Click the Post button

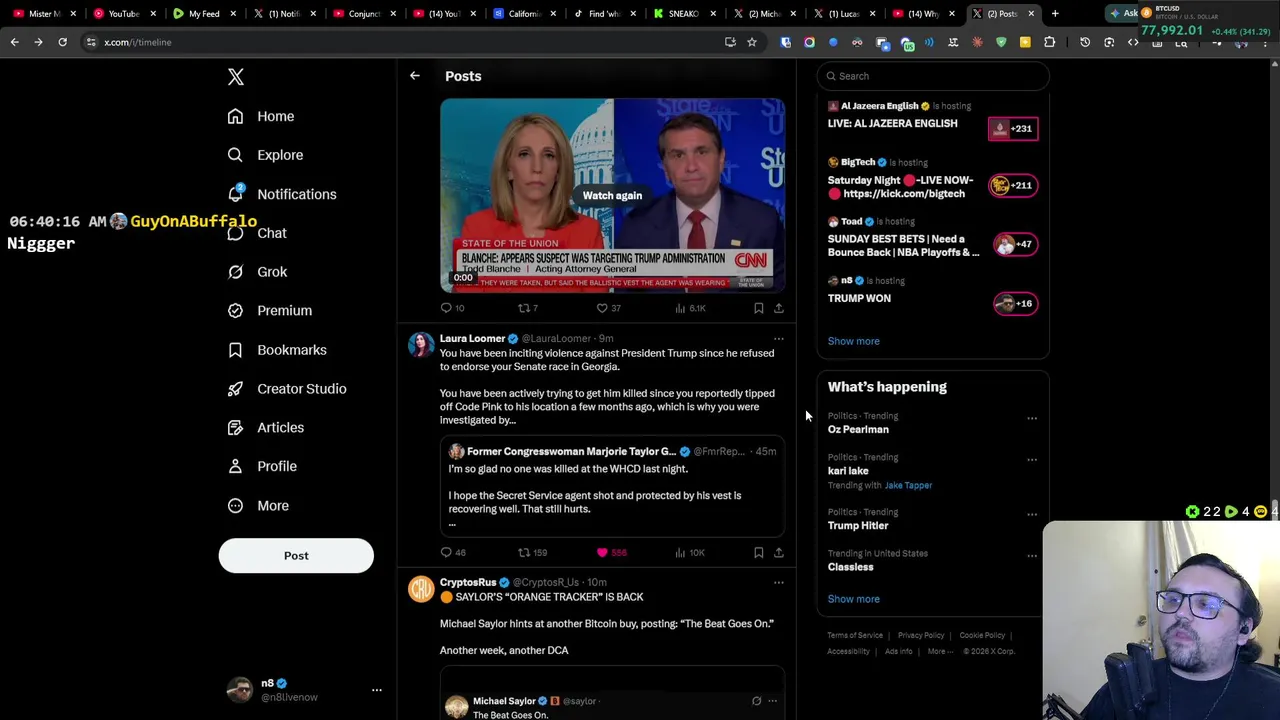(x=296, y=556)
